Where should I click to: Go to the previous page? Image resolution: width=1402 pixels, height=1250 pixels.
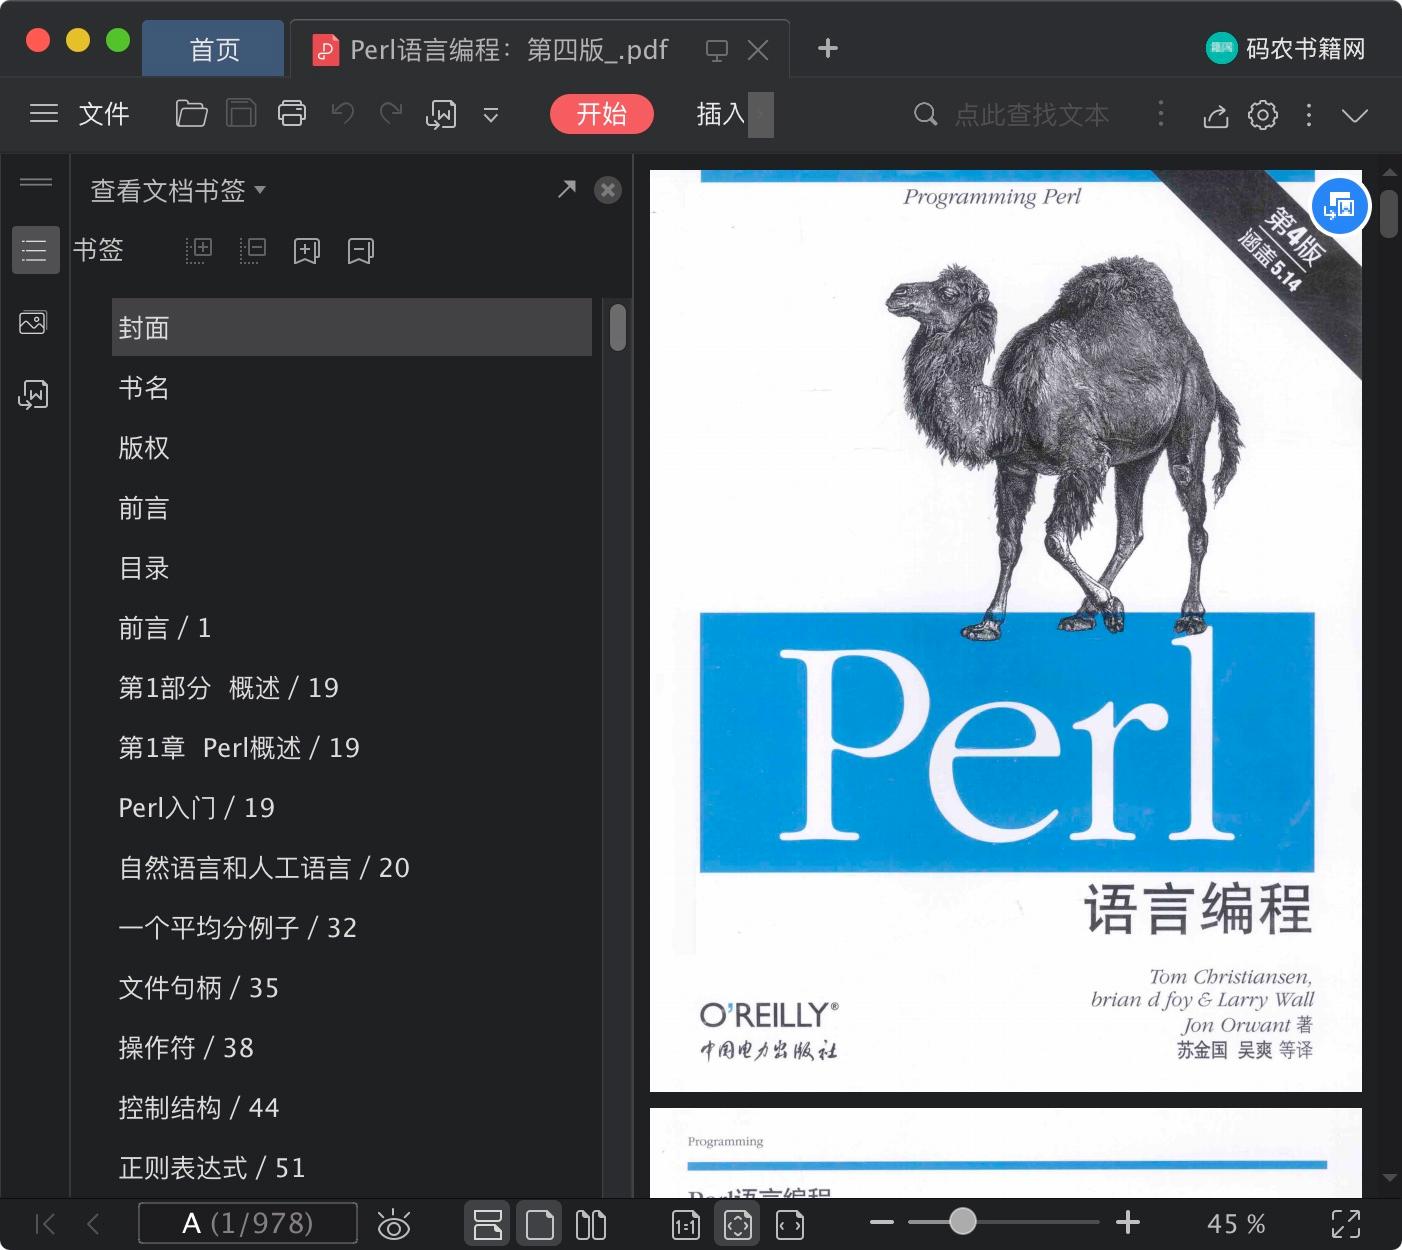[93, 1224]
